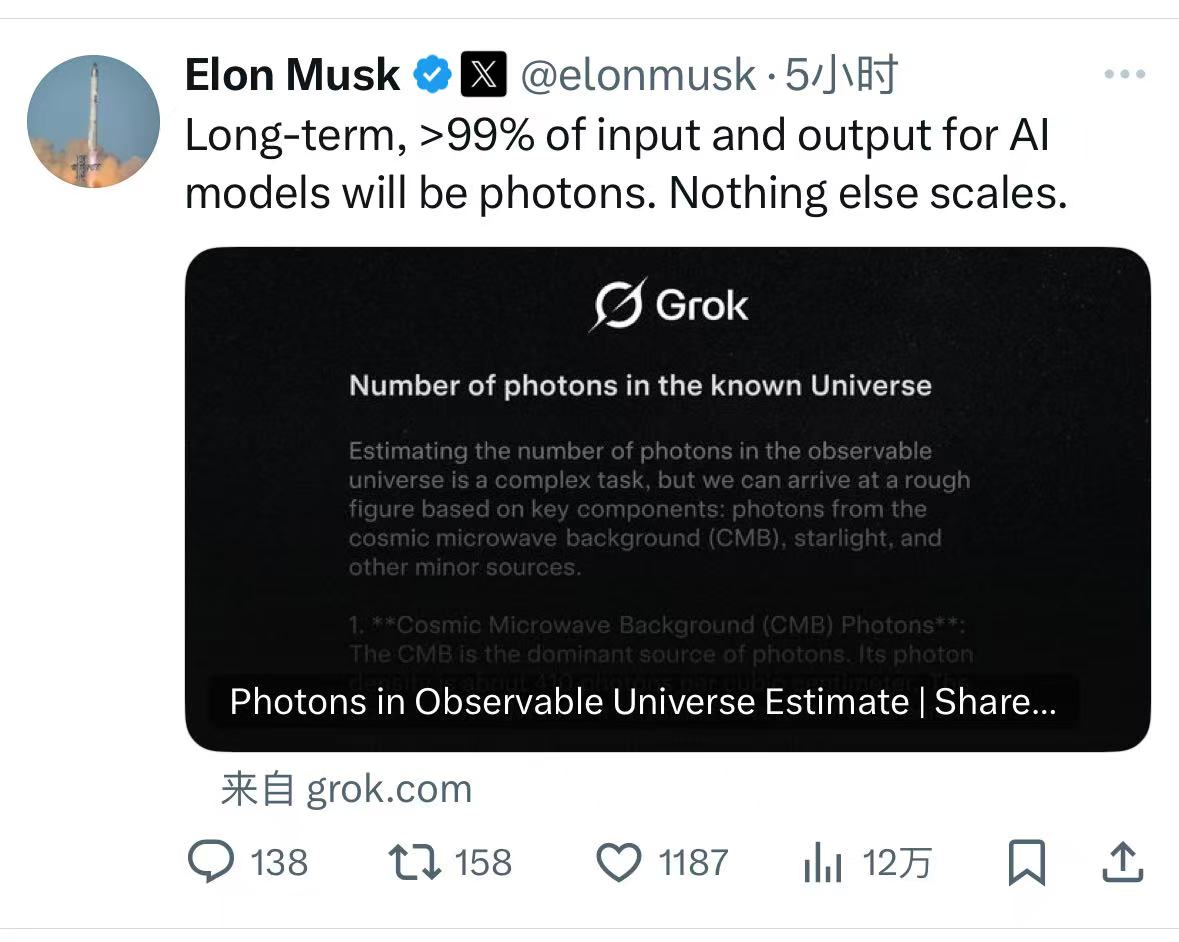Click the X affiliation badge
This screenshot has height=942, width=1179.
click(x=483, y=76)
